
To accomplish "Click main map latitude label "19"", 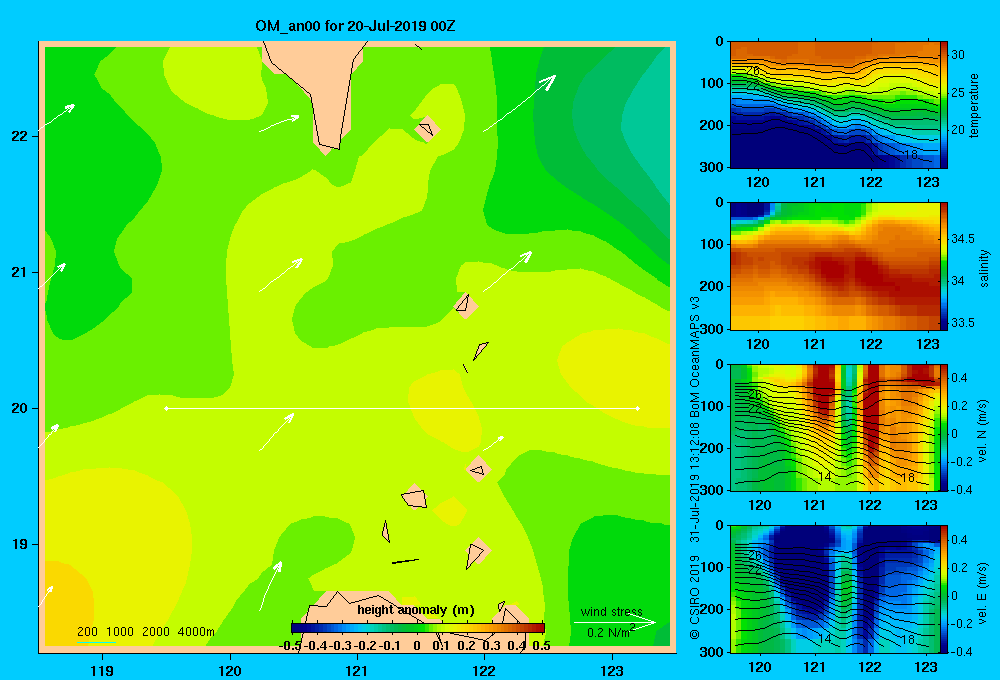I will point(20,544).
